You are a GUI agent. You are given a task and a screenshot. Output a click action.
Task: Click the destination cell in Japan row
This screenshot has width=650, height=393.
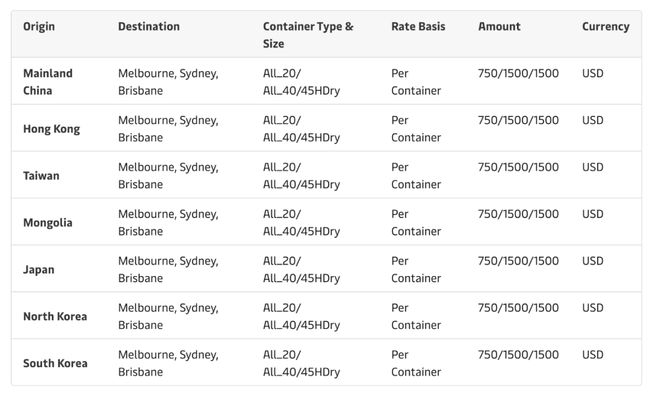pos(168,269)
